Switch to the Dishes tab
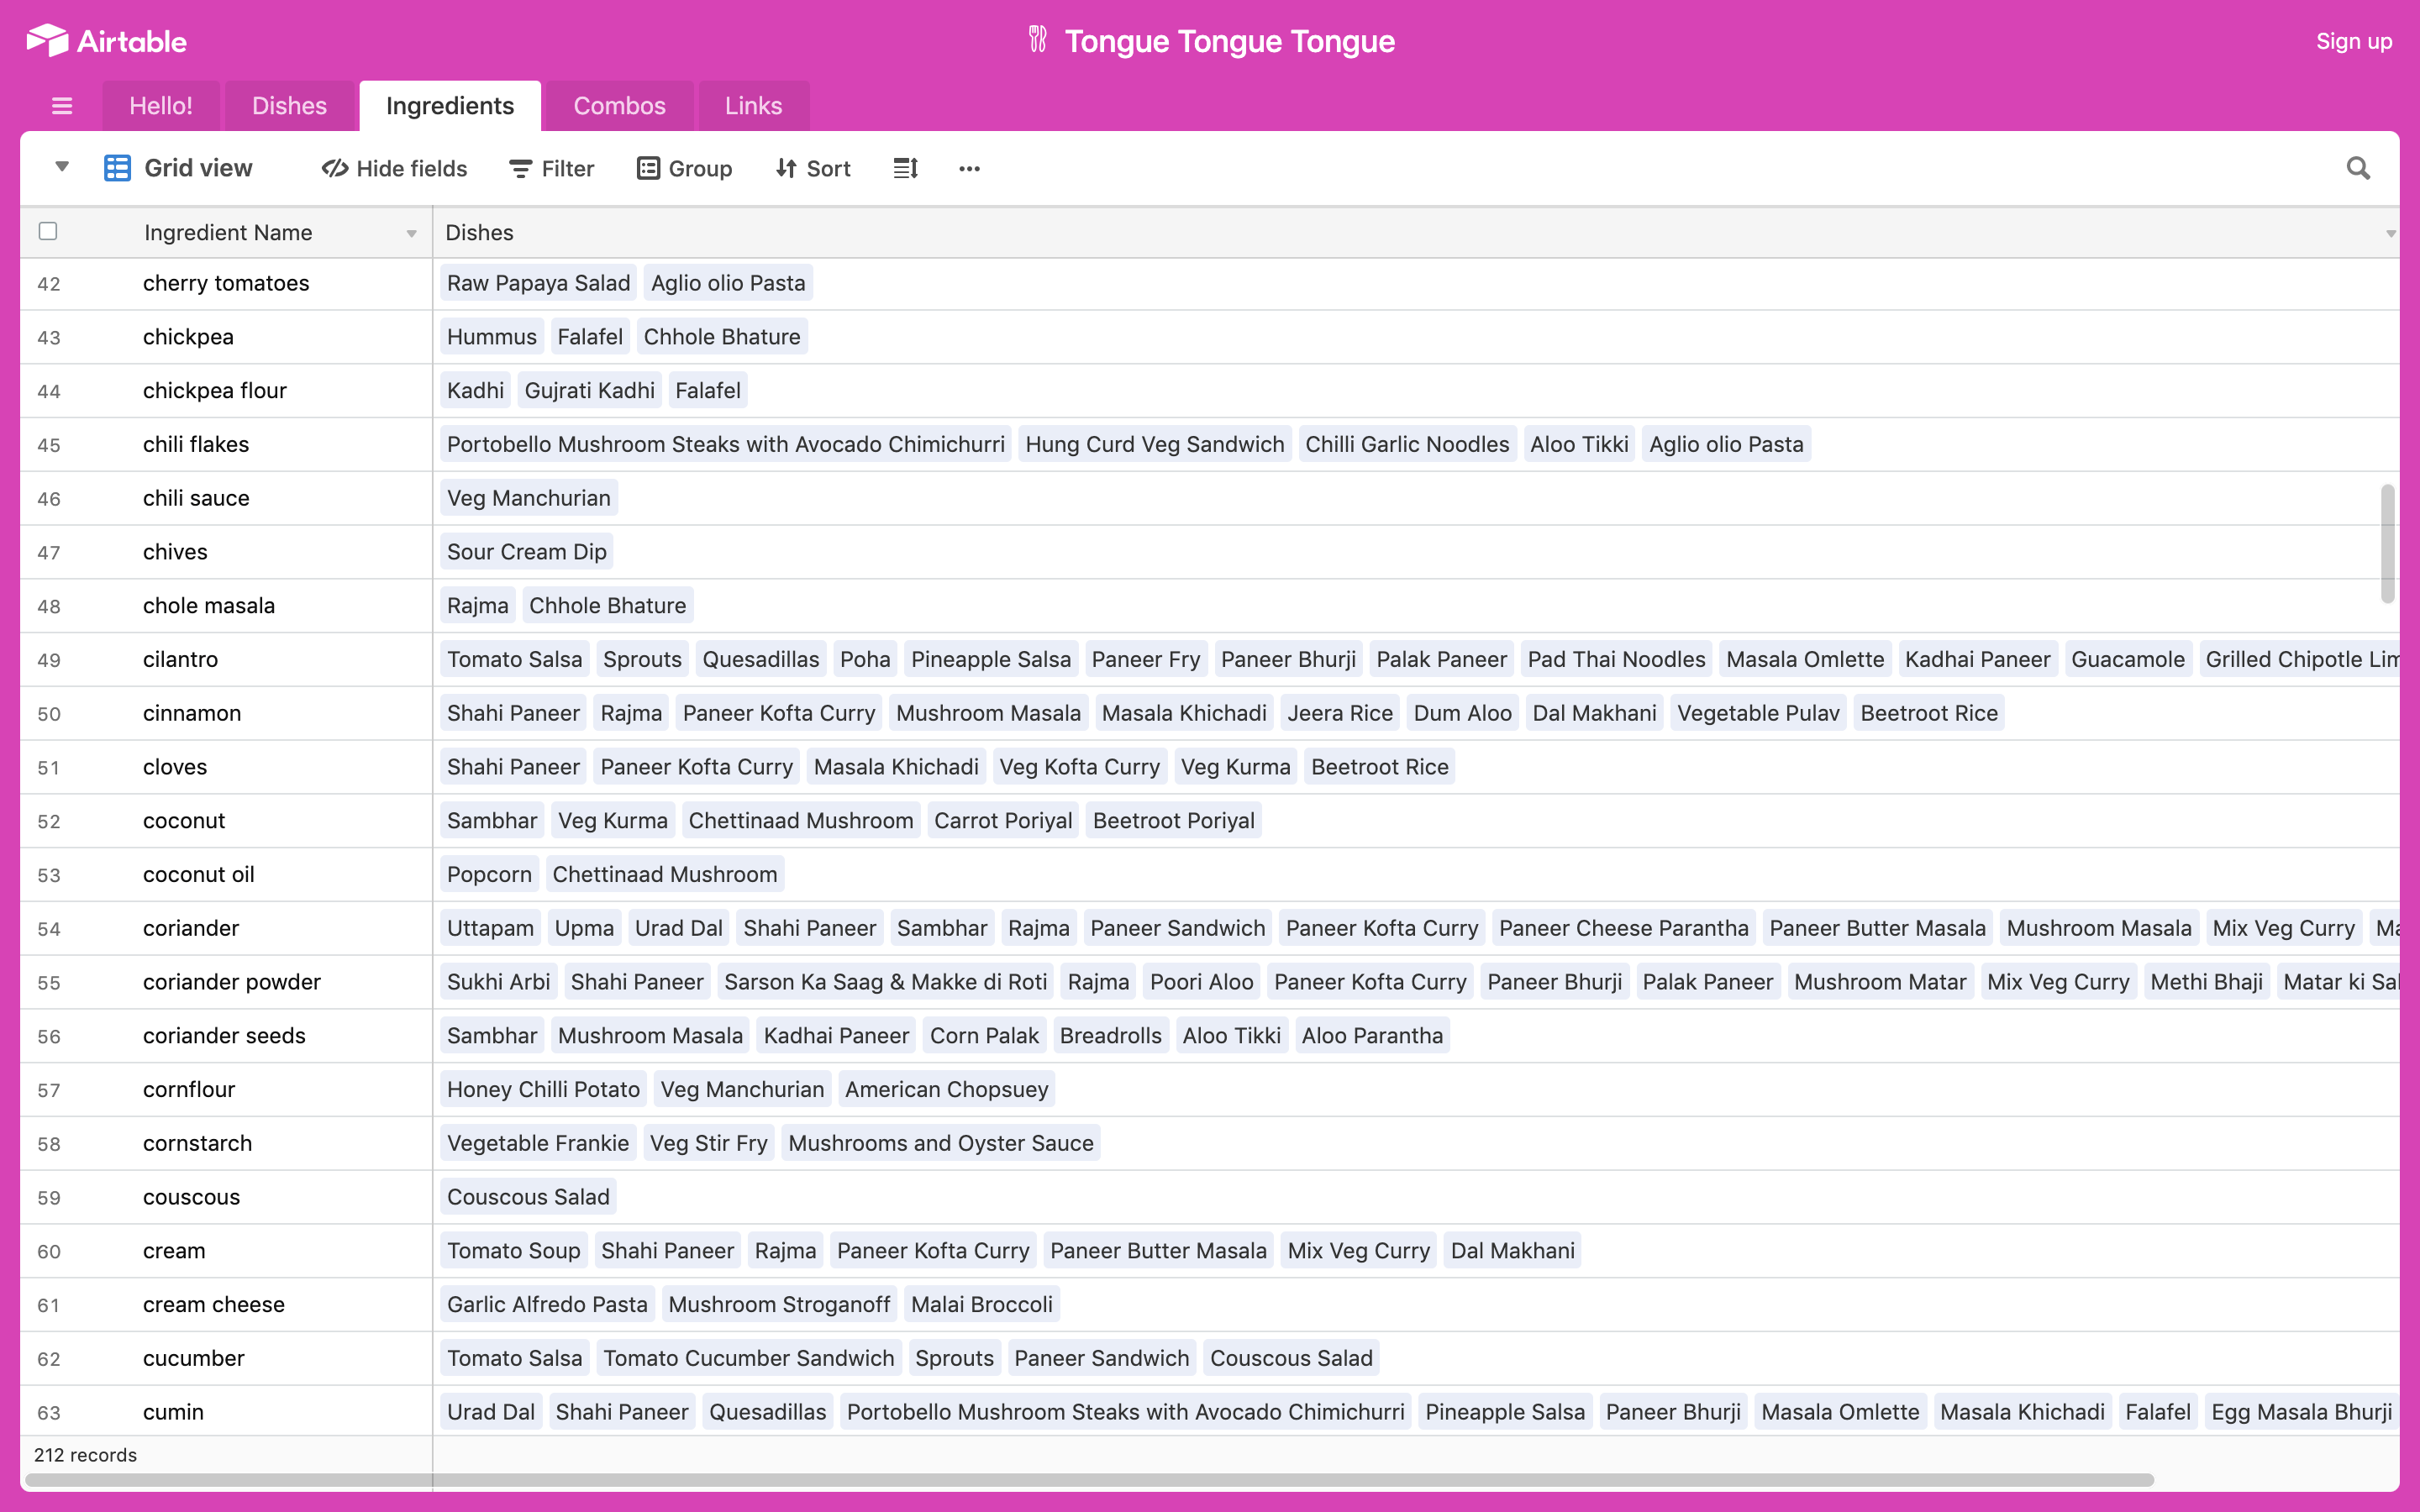The image size is (2420, 1512). (x=289, y=106)
